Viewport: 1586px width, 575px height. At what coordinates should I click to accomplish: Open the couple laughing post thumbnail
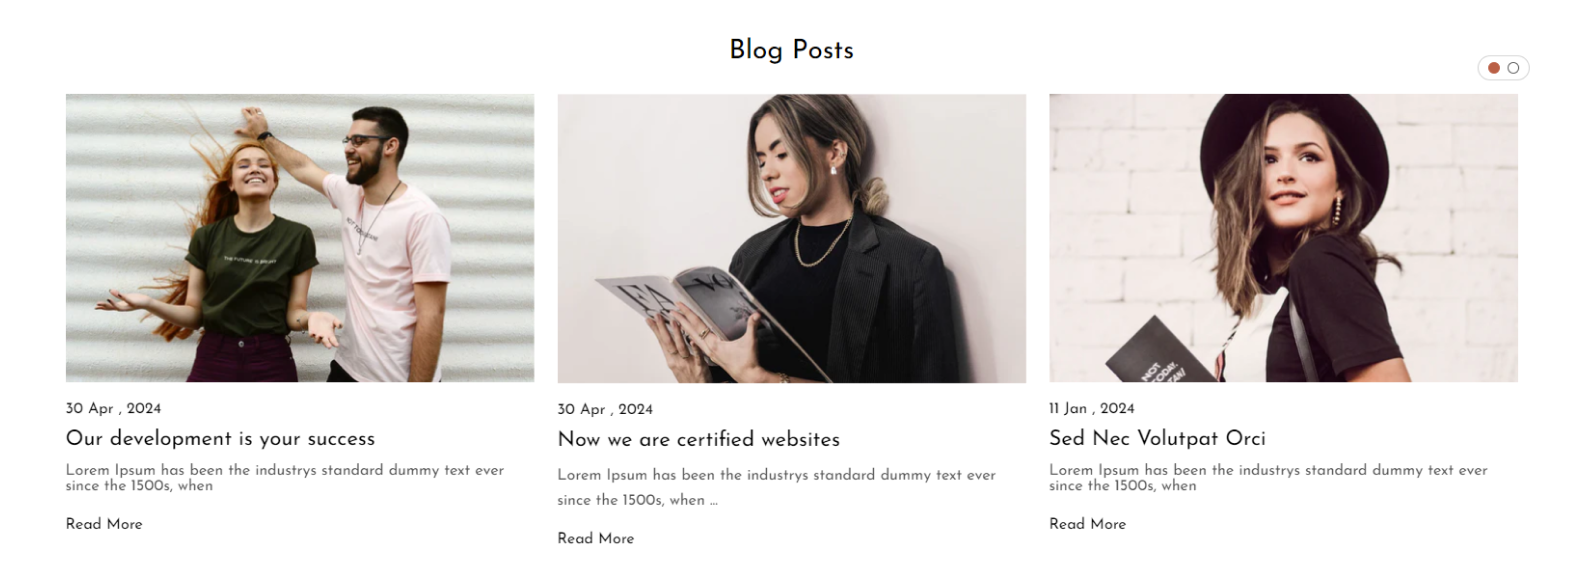300,238
